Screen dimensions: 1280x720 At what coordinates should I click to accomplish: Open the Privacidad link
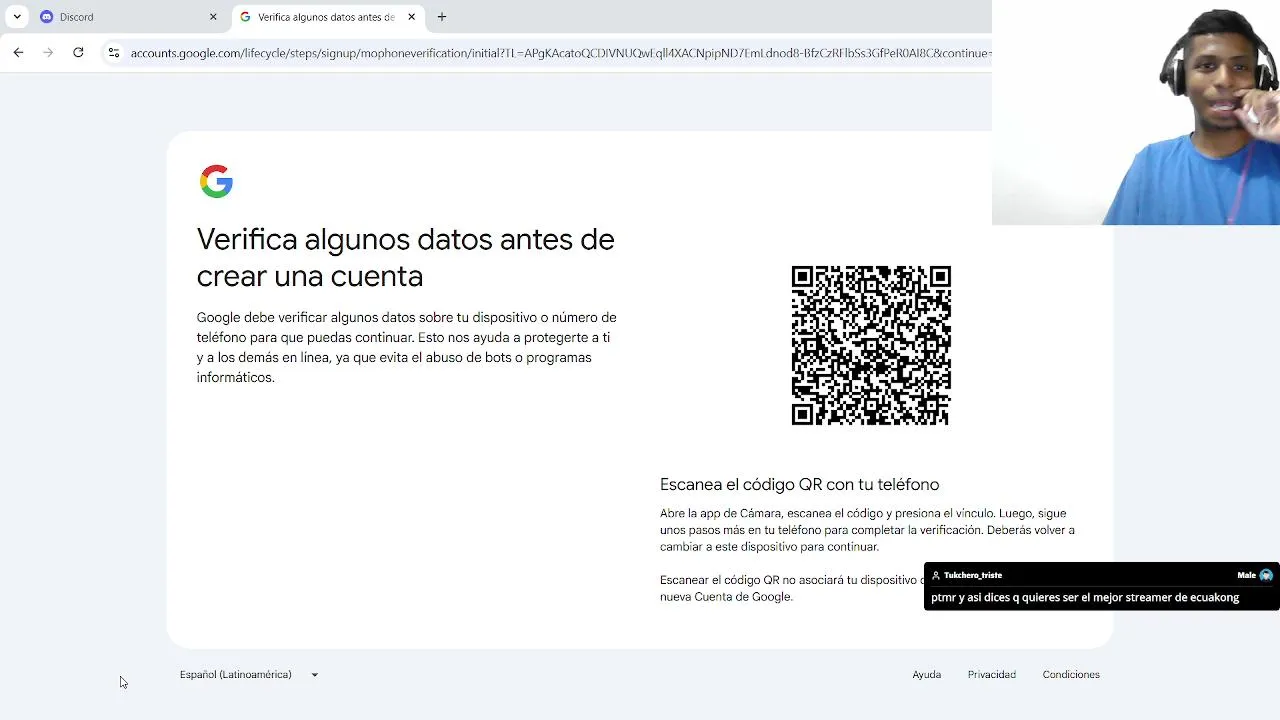click(991, 674)
